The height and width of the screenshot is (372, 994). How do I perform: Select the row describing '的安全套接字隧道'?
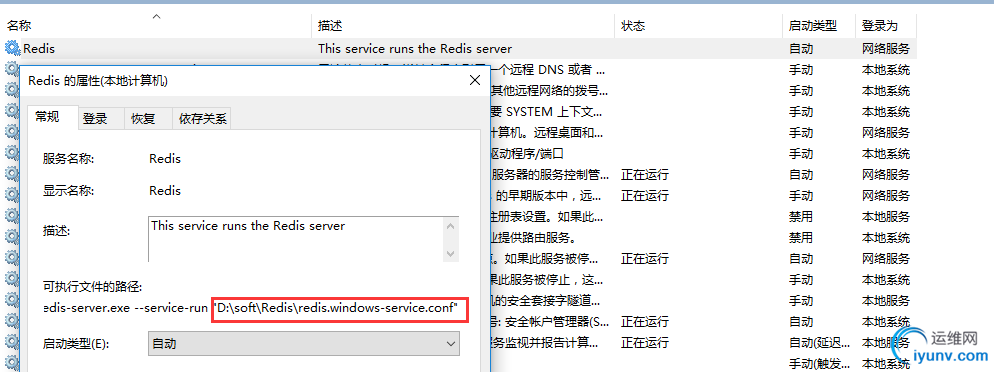tap(546, 300)
